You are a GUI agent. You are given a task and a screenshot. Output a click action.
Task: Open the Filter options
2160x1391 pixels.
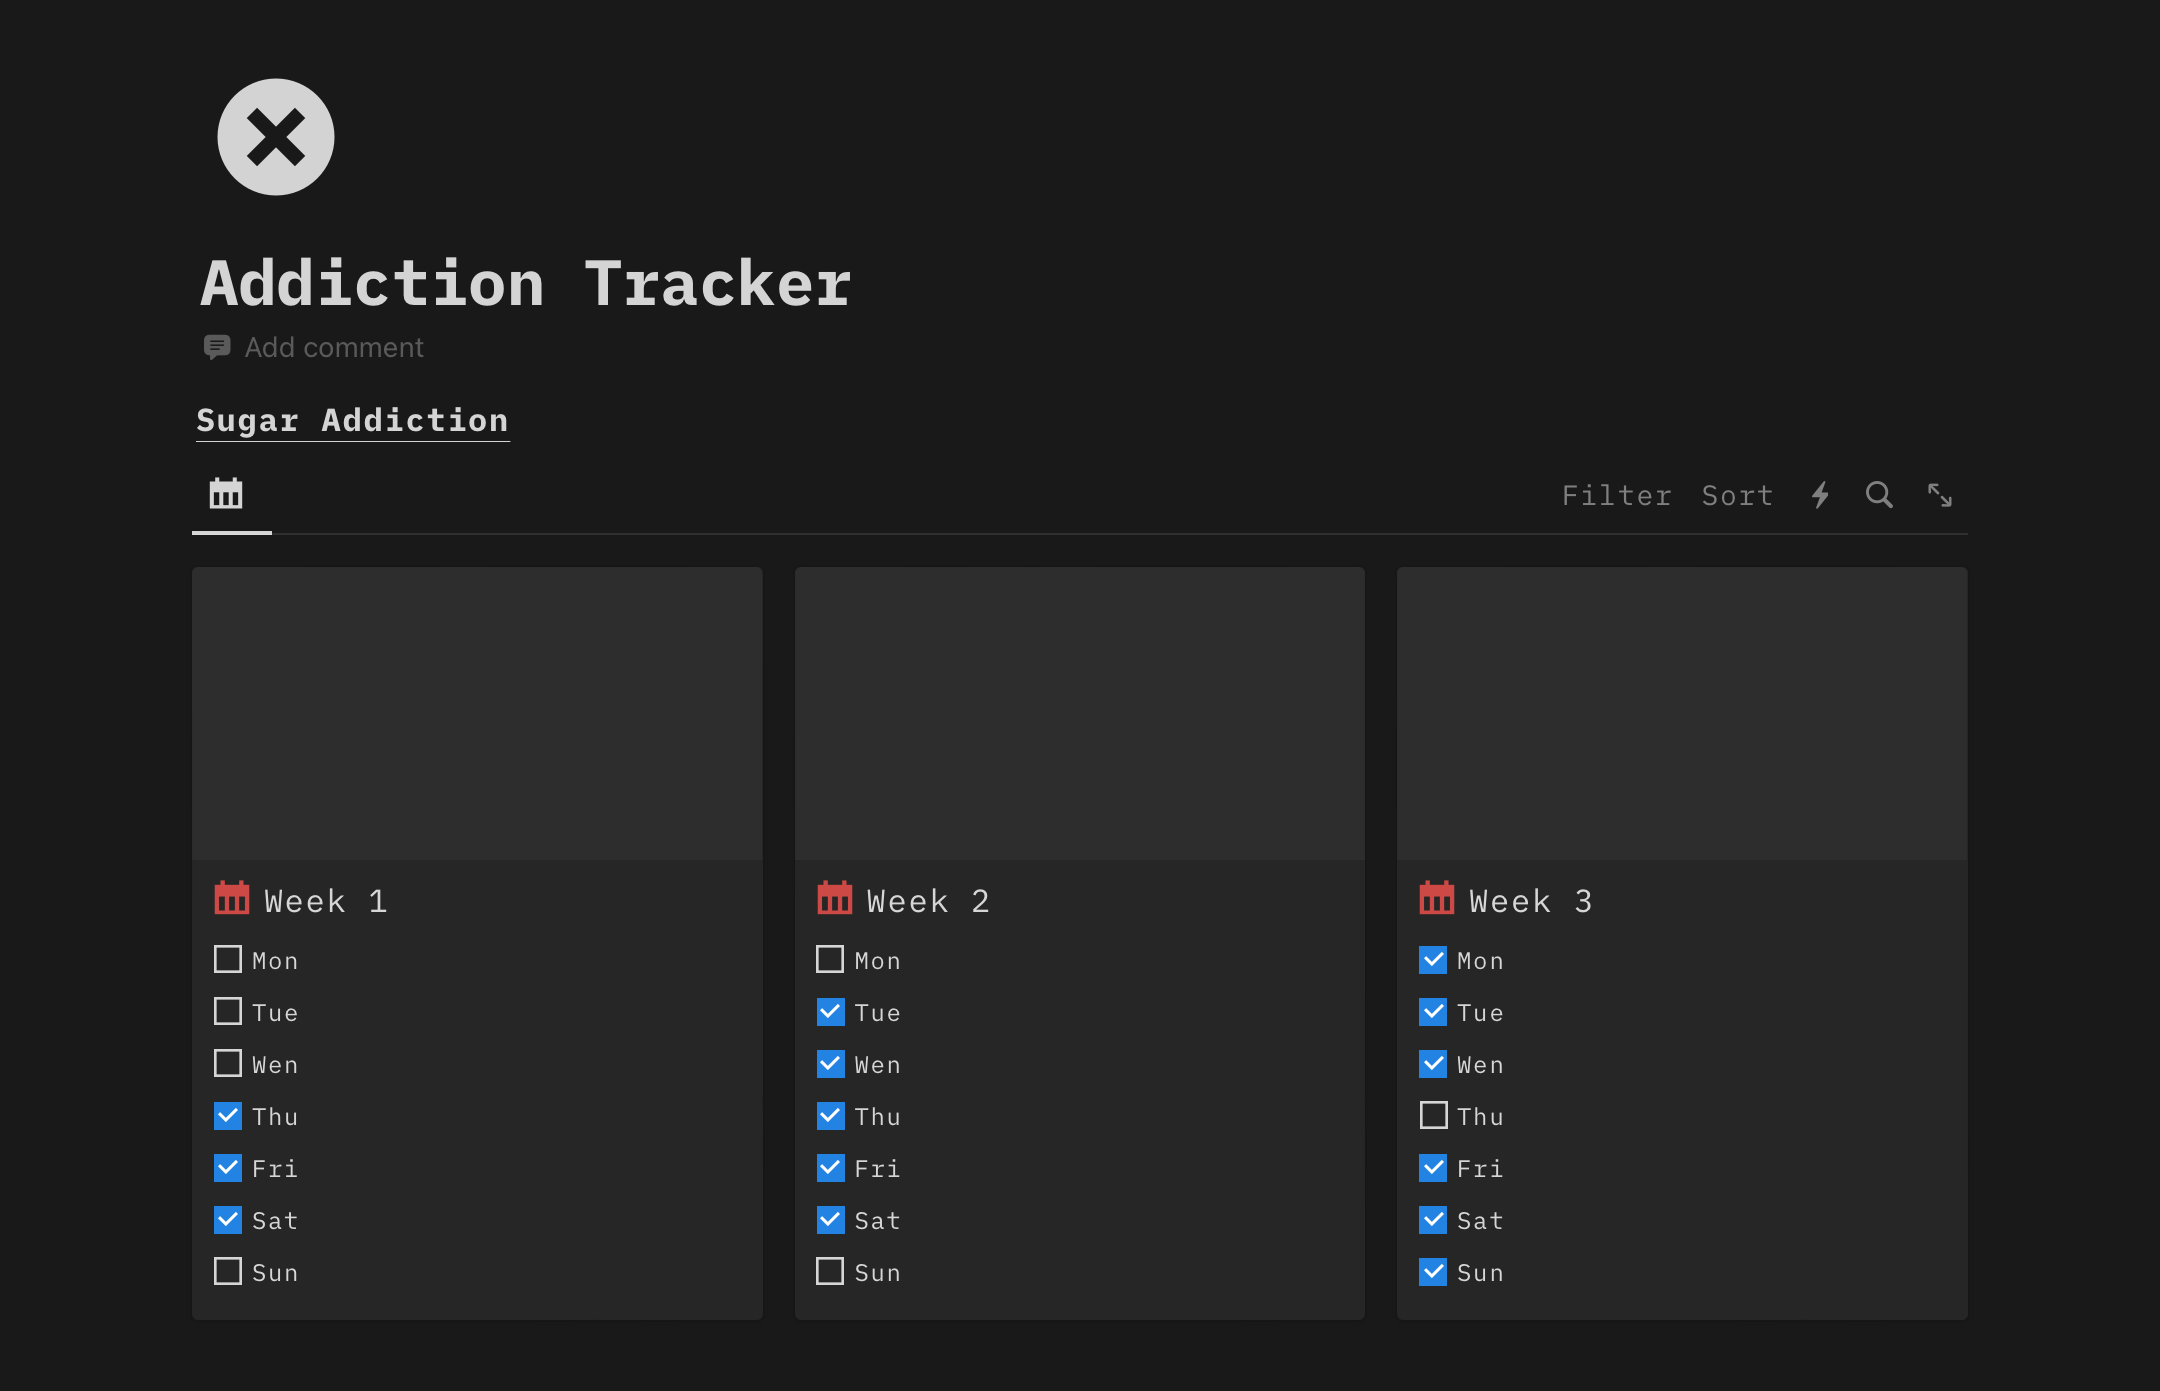(x=1616, y=495)
